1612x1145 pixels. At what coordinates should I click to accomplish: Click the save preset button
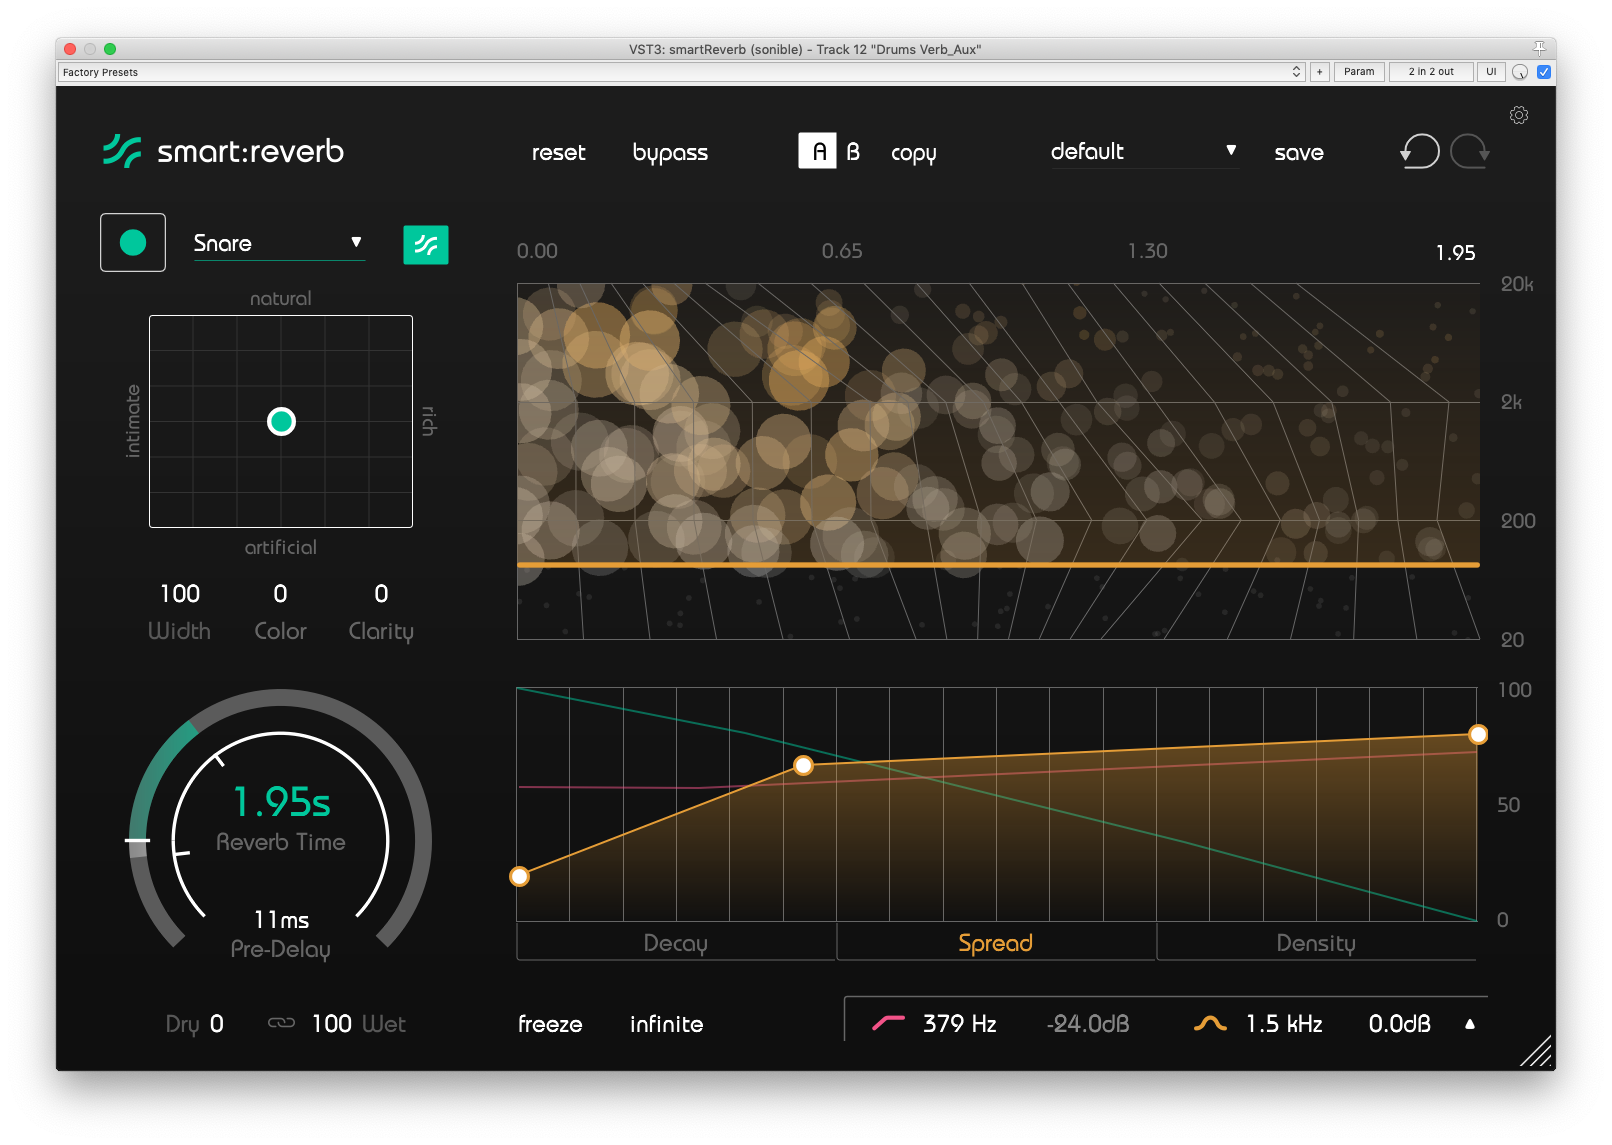tap(1299, 152)
